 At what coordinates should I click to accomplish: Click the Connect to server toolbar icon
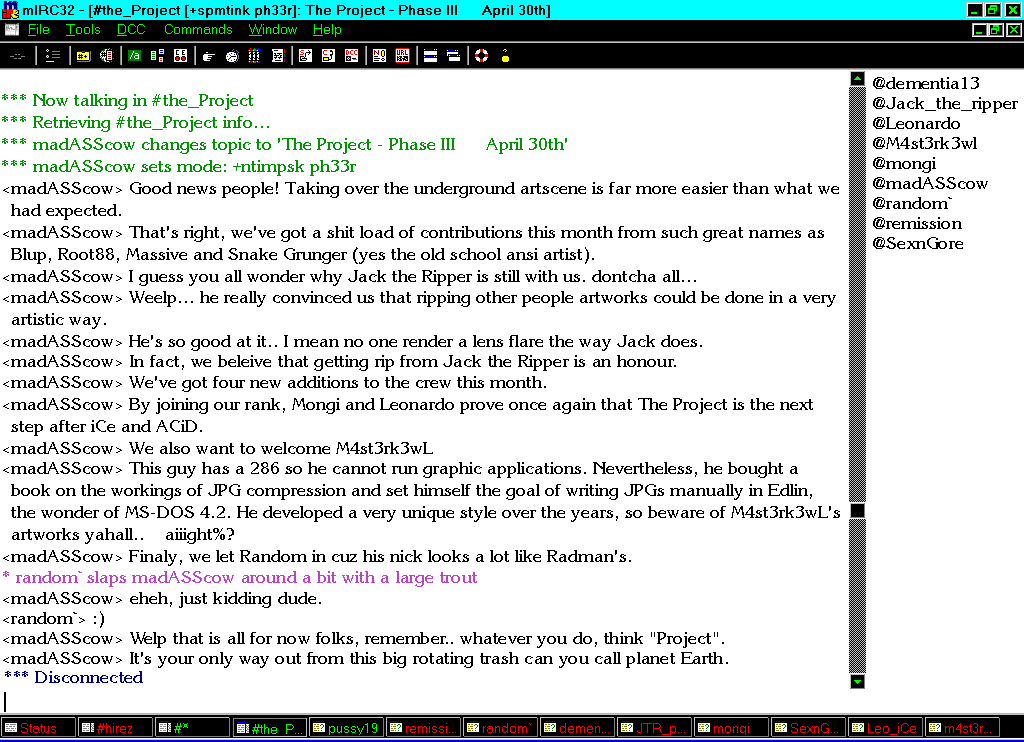point(18,56)
